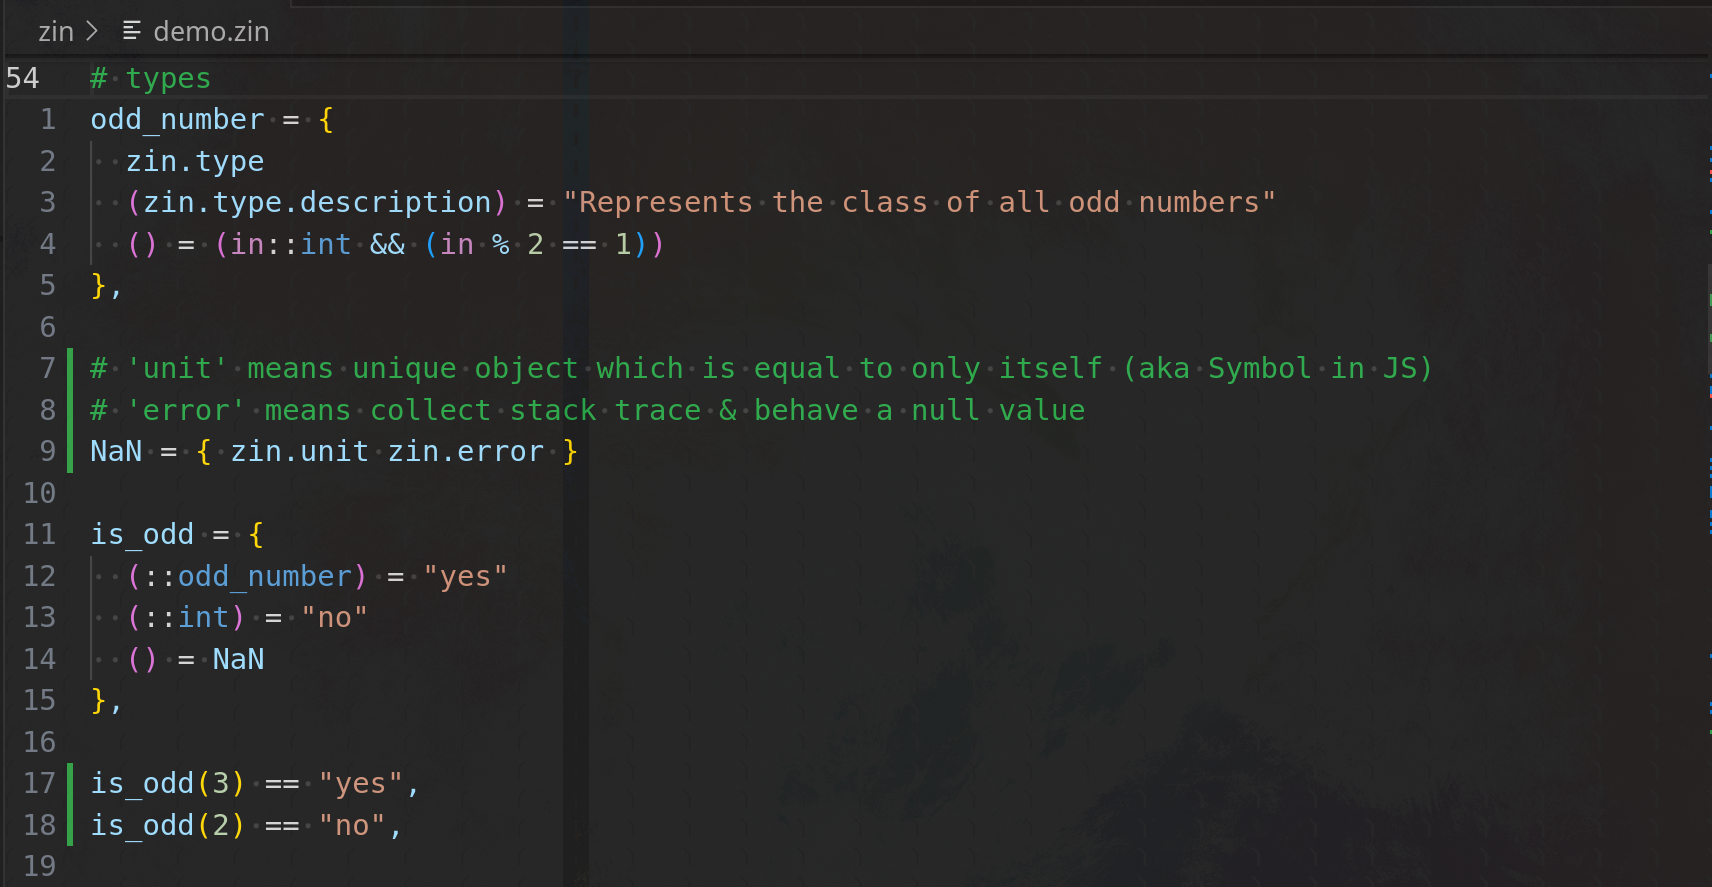Click the demo.zin file icon in breadcrumb
The height and width of the screenshot is (887, 1712).
(131, 31)
